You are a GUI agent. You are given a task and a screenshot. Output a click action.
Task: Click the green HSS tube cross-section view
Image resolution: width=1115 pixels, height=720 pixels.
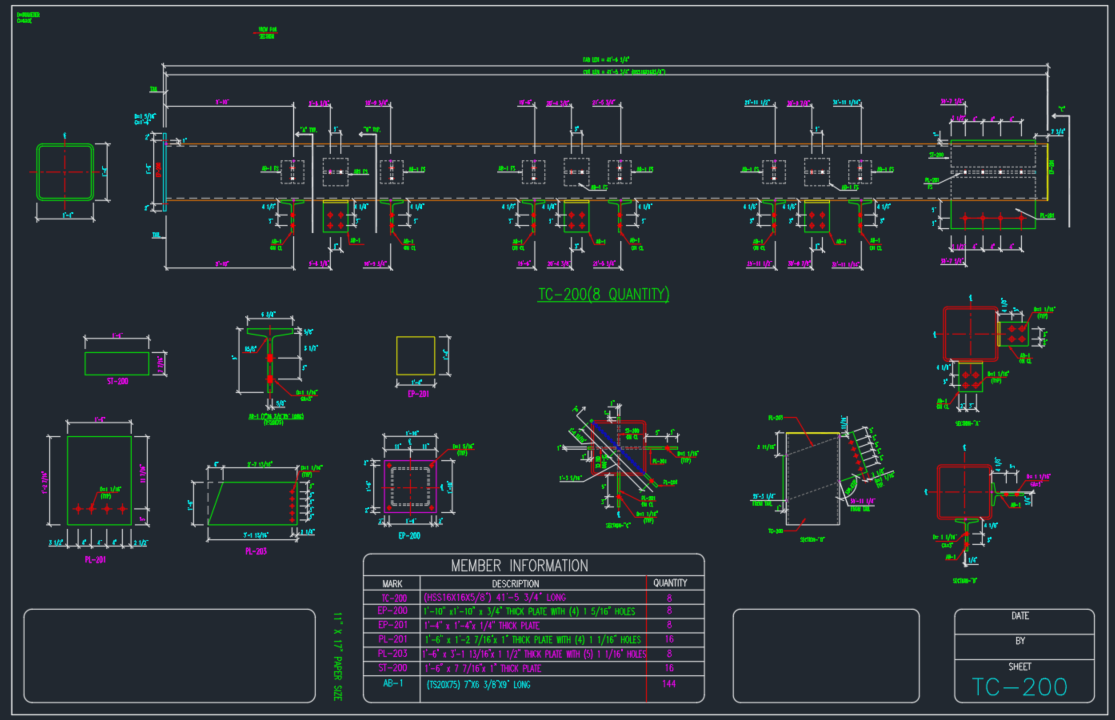point(65,171)
